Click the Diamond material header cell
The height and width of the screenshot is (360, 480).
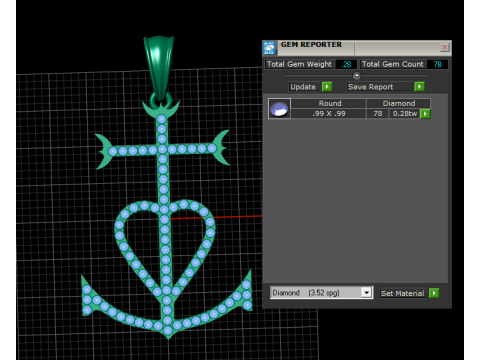click(x=399, y=103)
